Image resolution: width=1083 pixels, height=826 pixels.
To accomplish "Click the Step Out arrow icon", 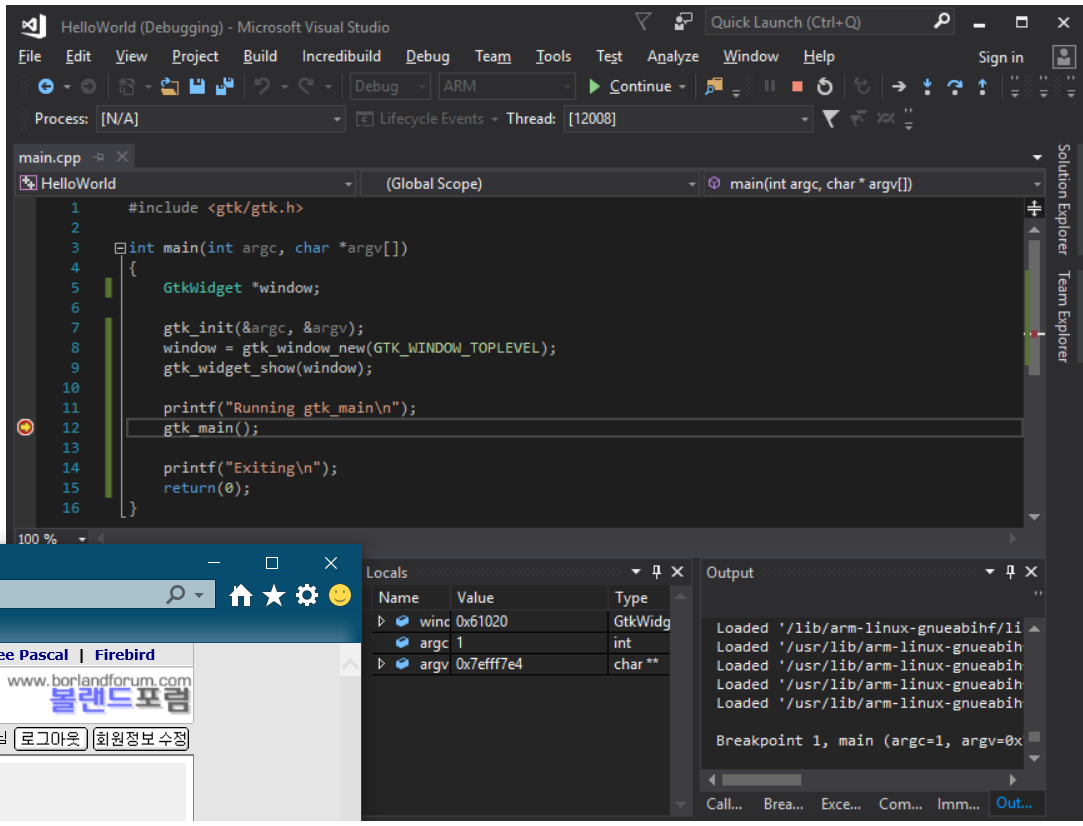I will tap(982, 87).
